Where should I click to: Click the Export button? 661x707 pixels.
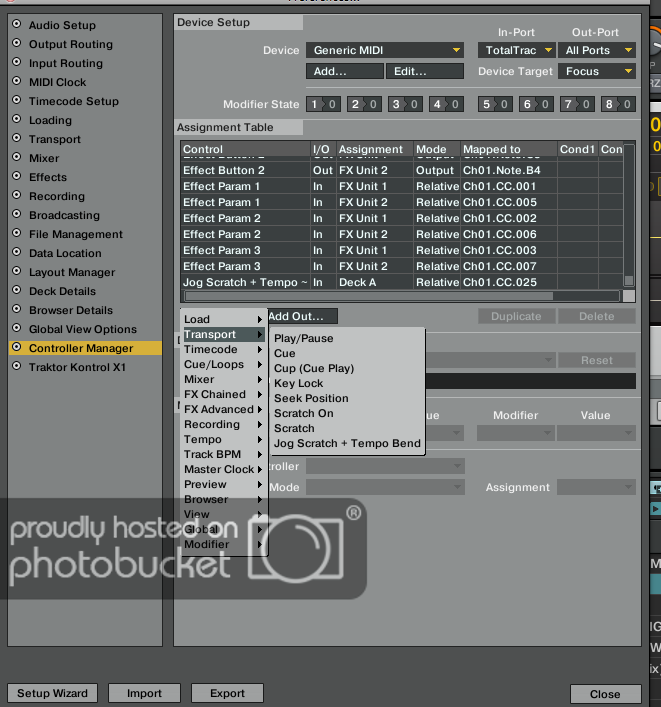227,693
